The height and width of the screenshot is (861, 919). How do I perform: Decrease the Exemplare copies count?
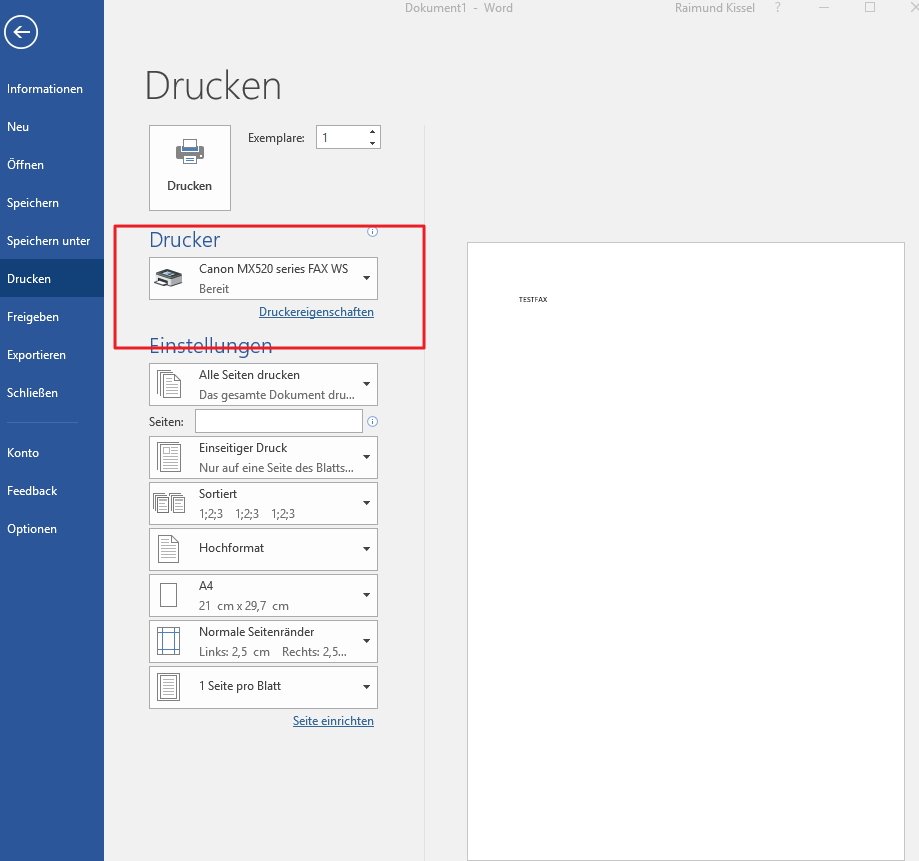(x=372, y=143)
